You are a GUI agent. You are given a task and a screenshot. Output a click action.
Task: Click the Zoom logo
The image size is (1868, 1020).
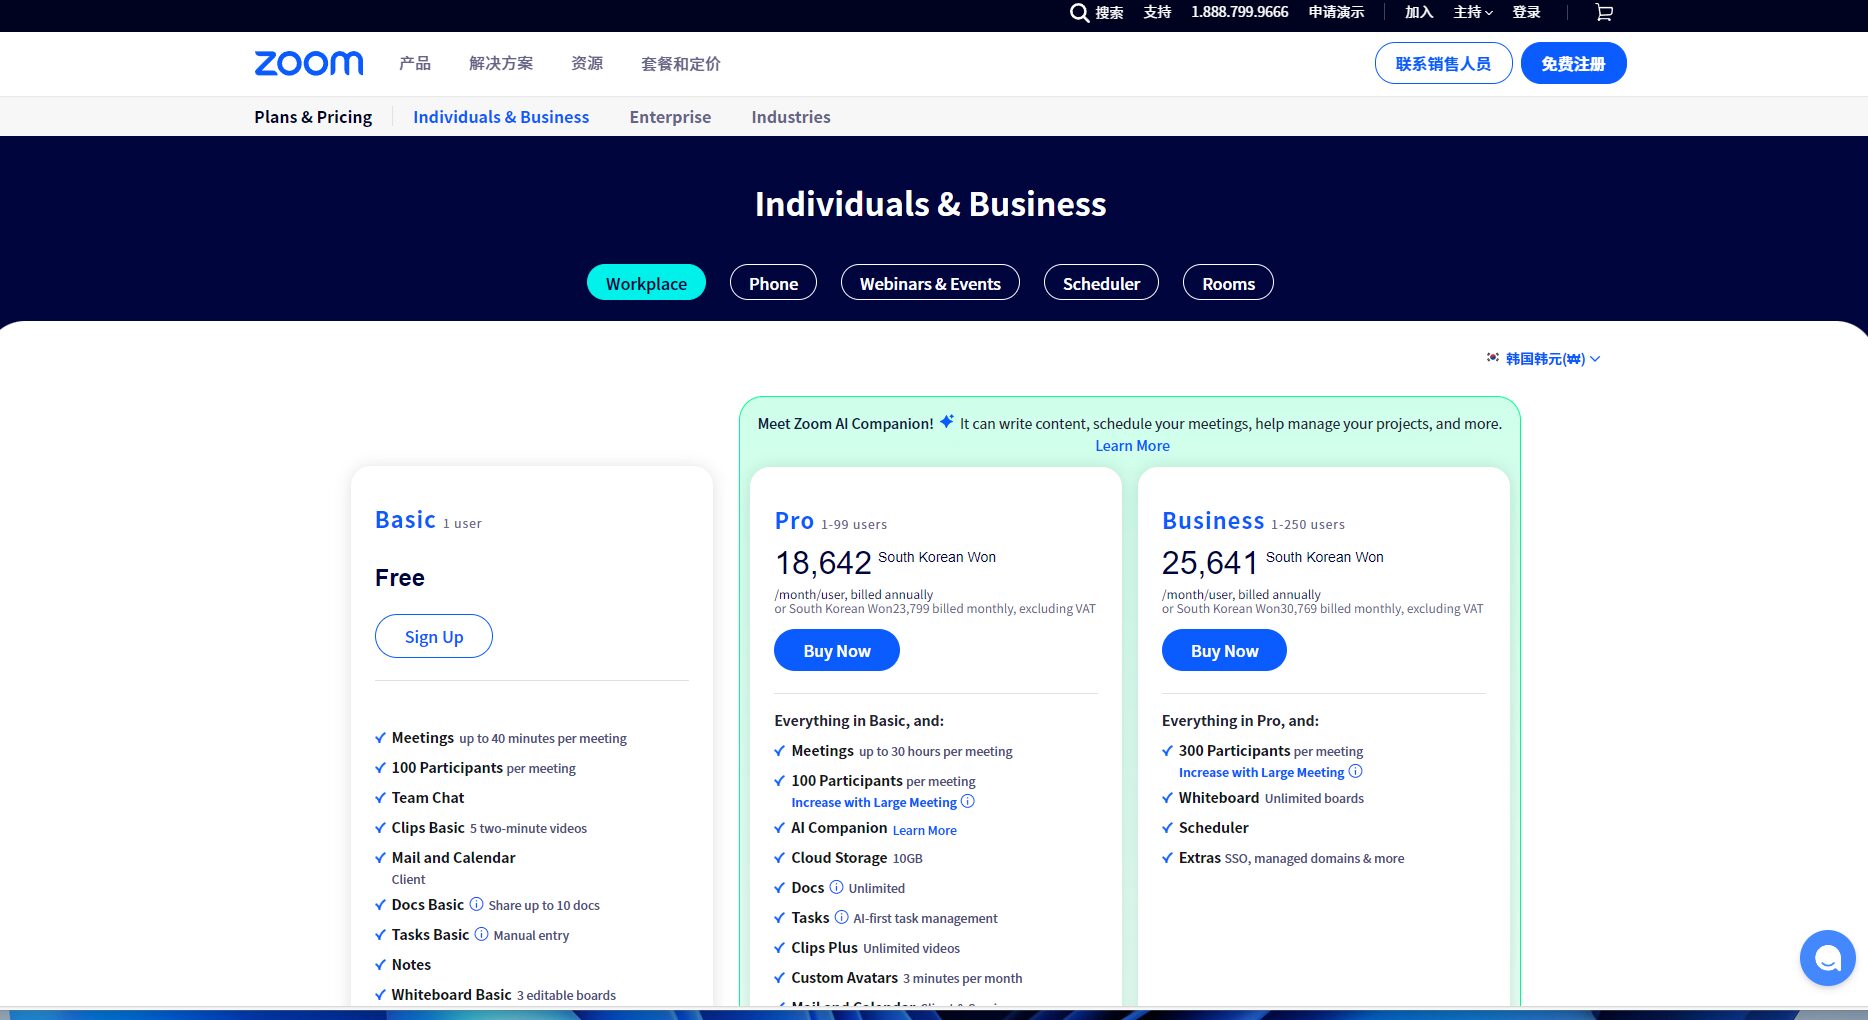(x=309, y=63)
